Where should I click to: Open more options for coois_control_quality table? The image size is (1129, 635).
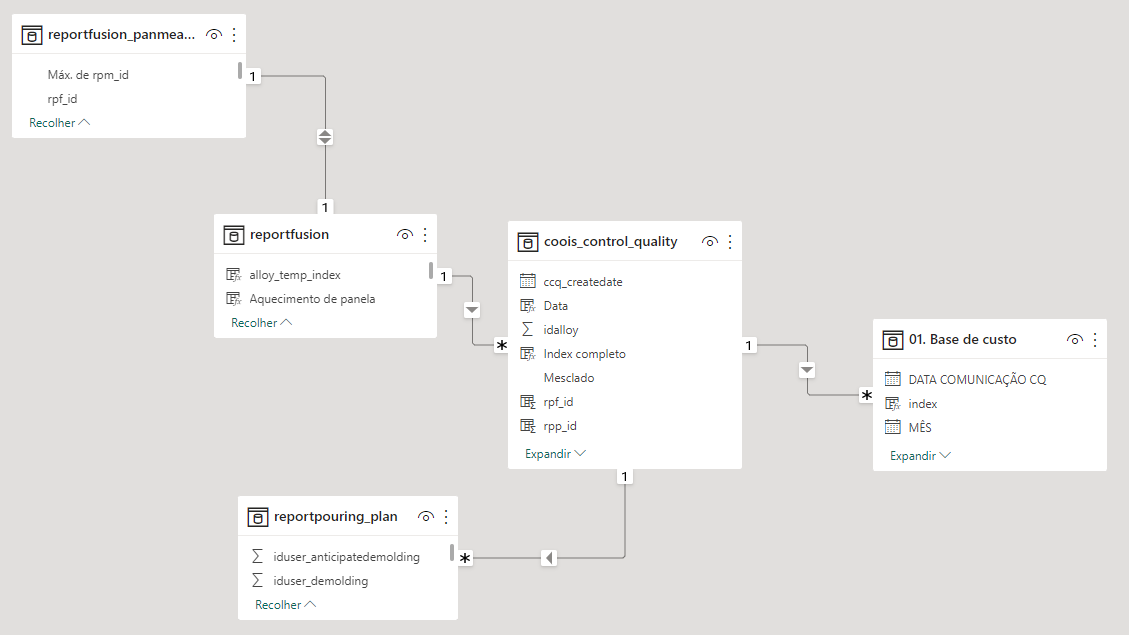pyautogui.click(x=730, y=242)
